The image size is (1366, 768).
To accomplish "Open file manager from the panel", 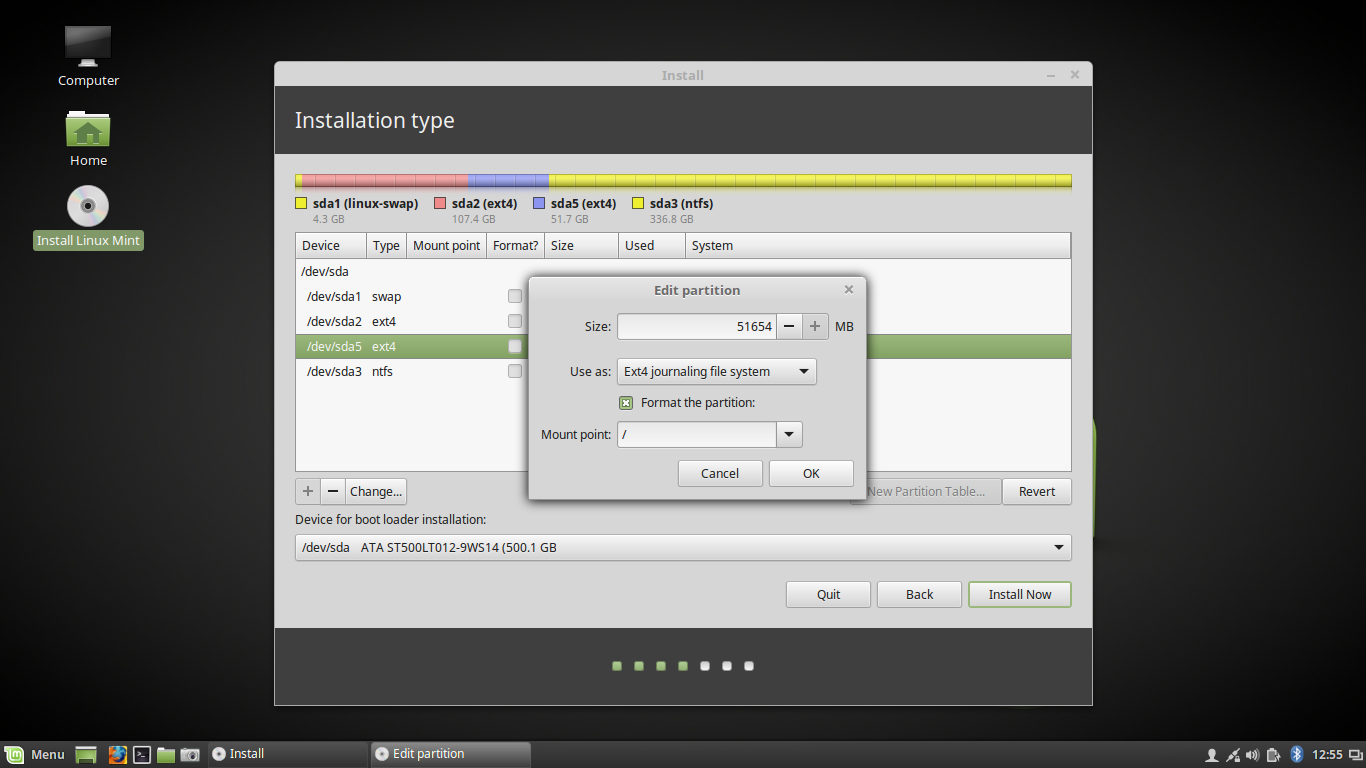I will coord(166,755).
